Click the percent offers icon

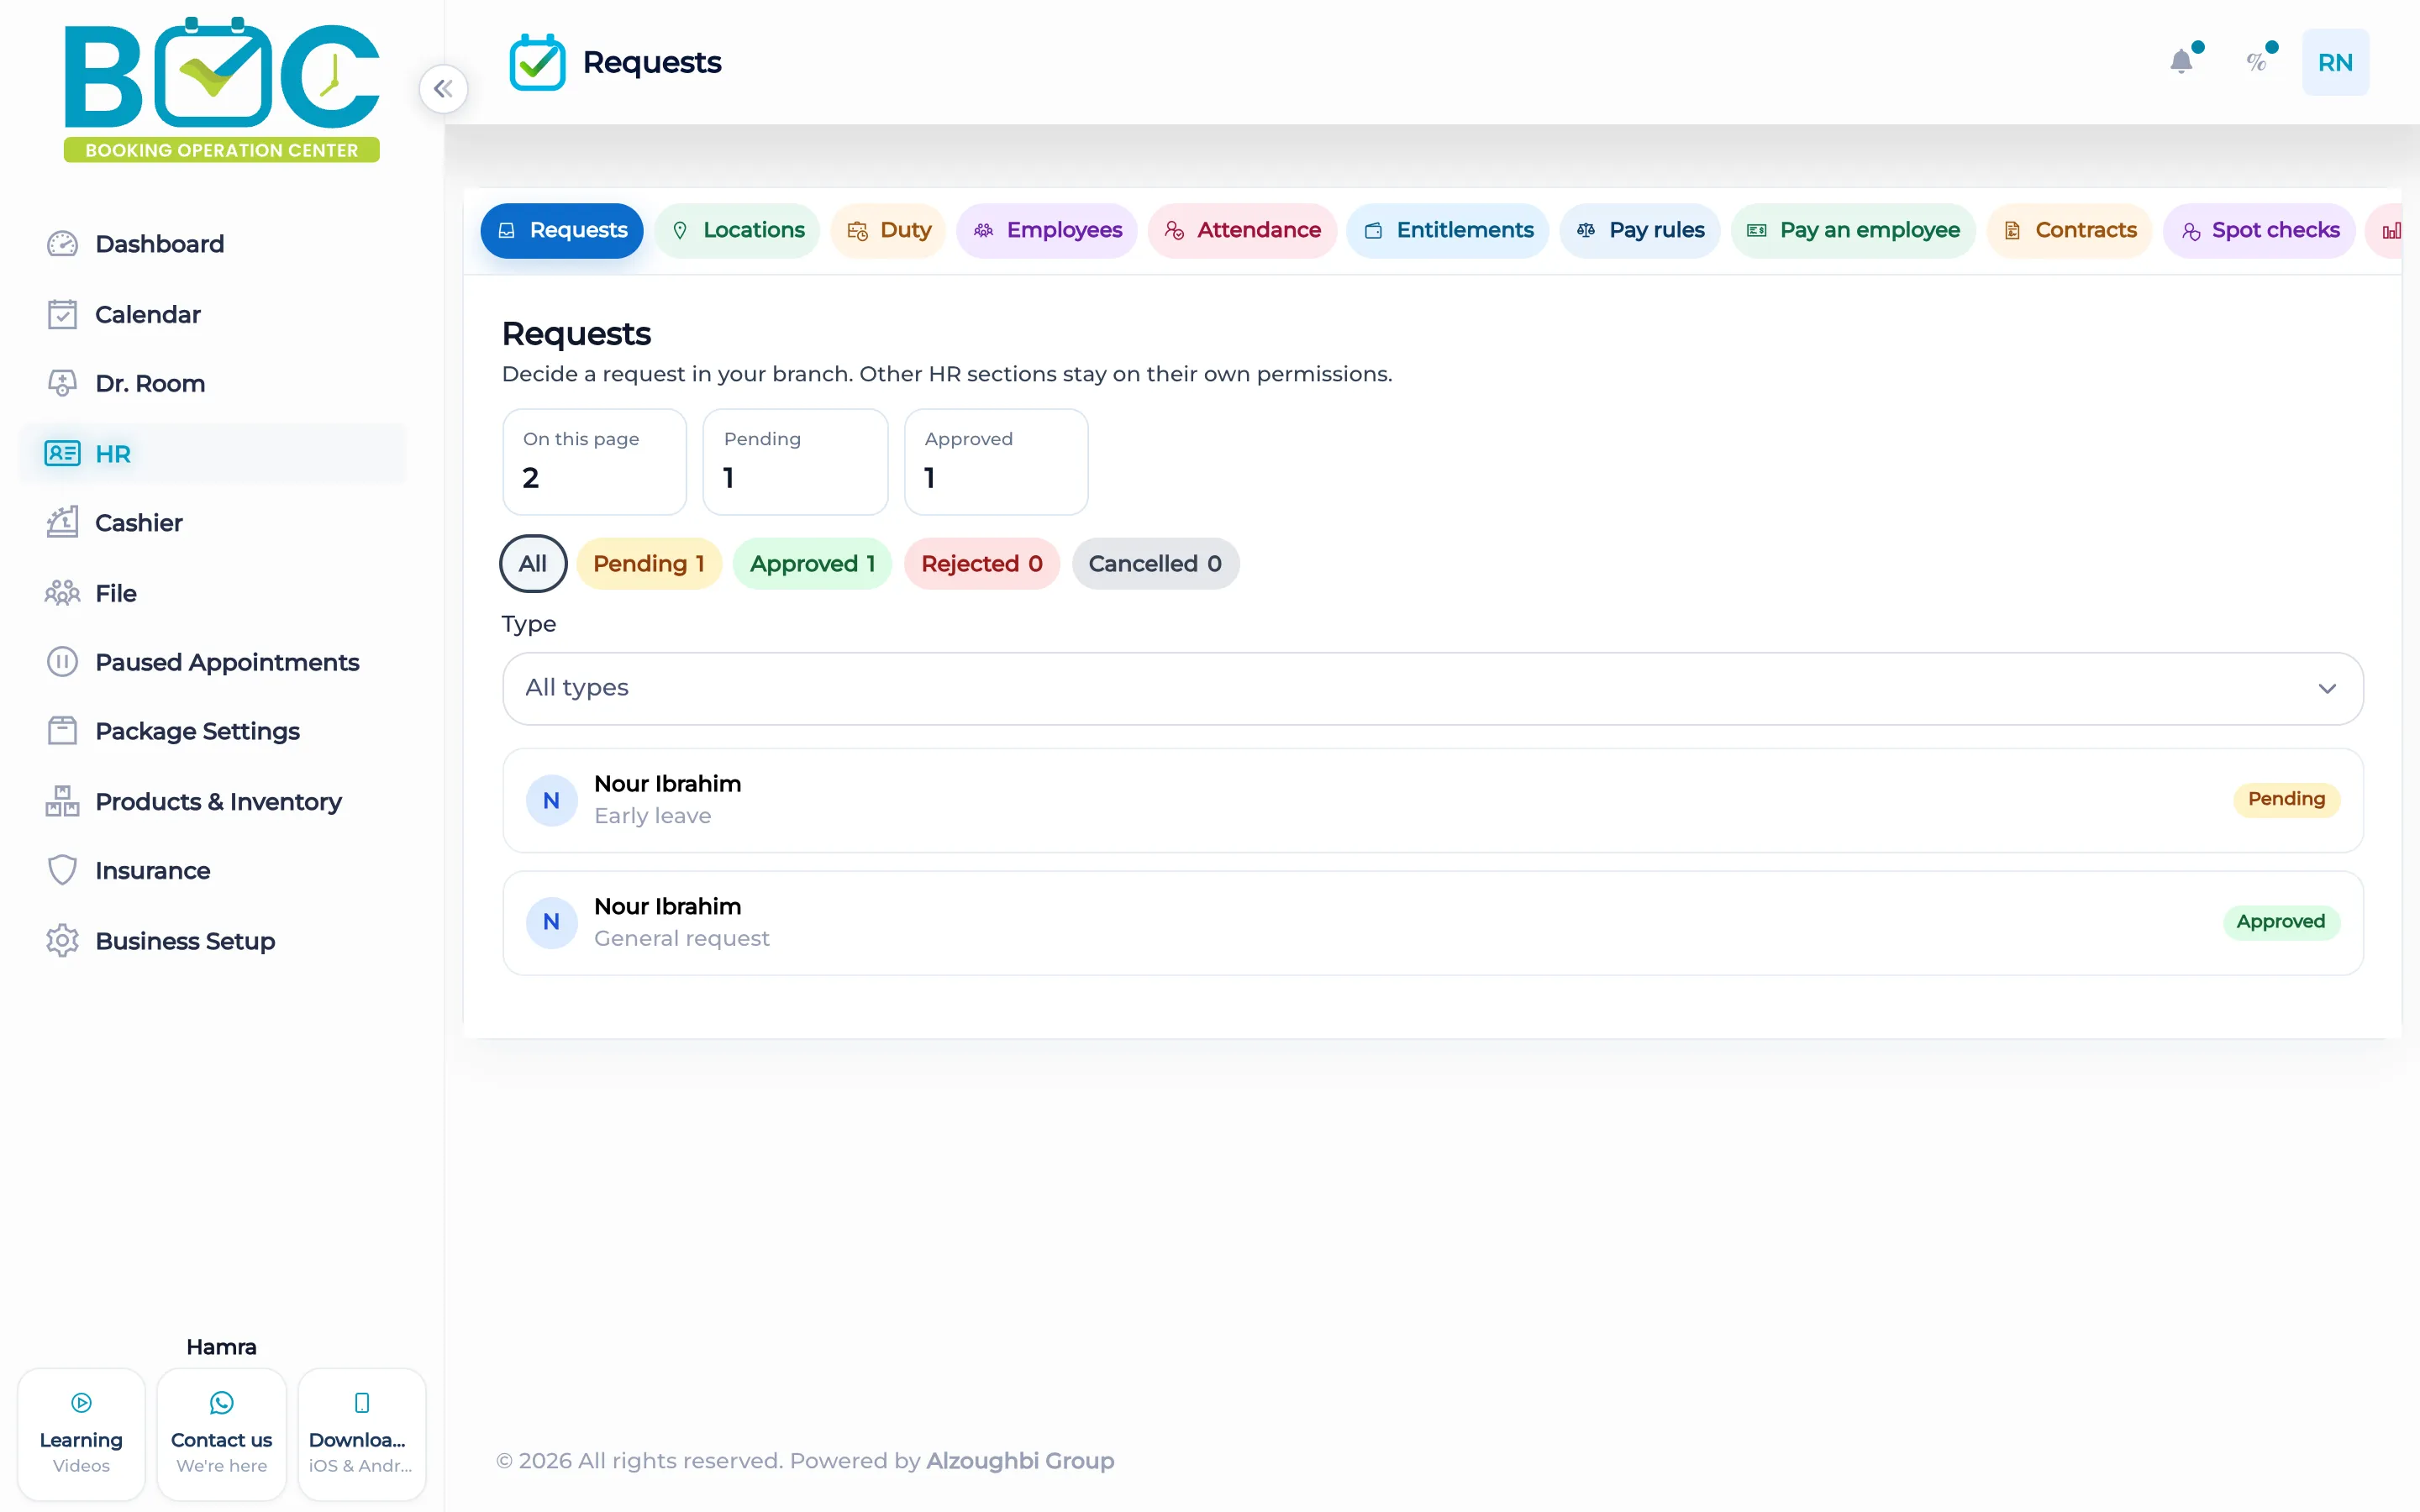tap(2256, 62)
